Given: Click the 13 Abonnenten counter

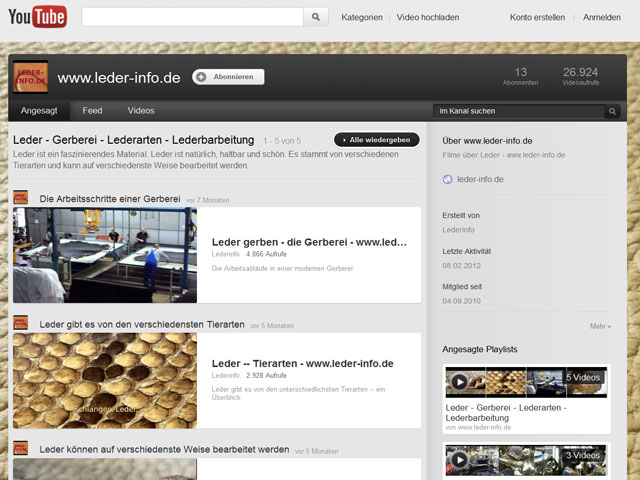Looking at the screenshot, I should point(520,76).
